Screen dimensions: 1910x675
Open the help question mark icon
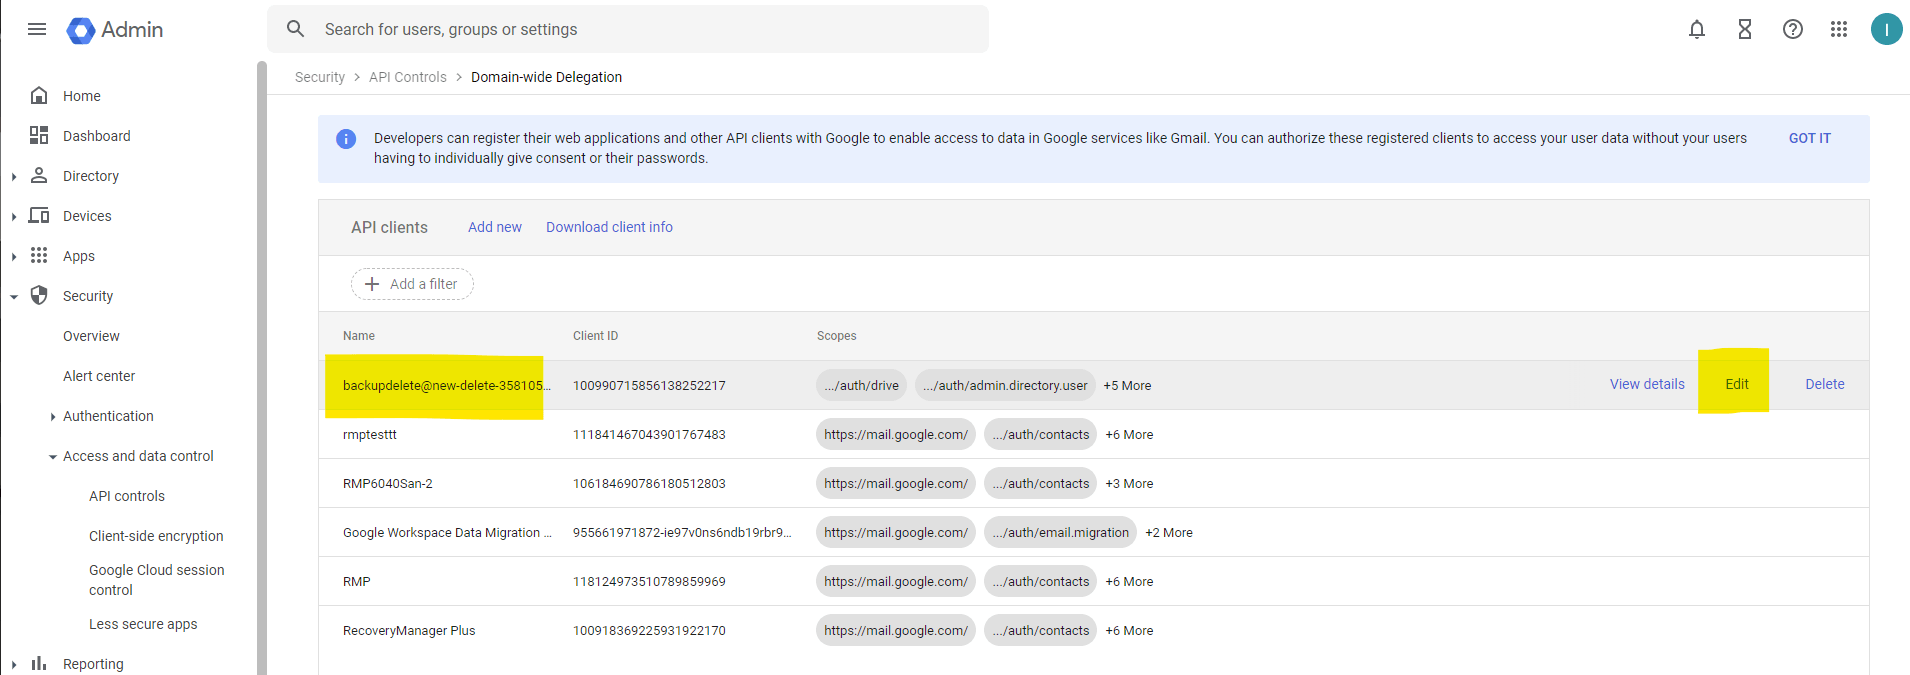pyautogui.click(x=1793, y=29)
